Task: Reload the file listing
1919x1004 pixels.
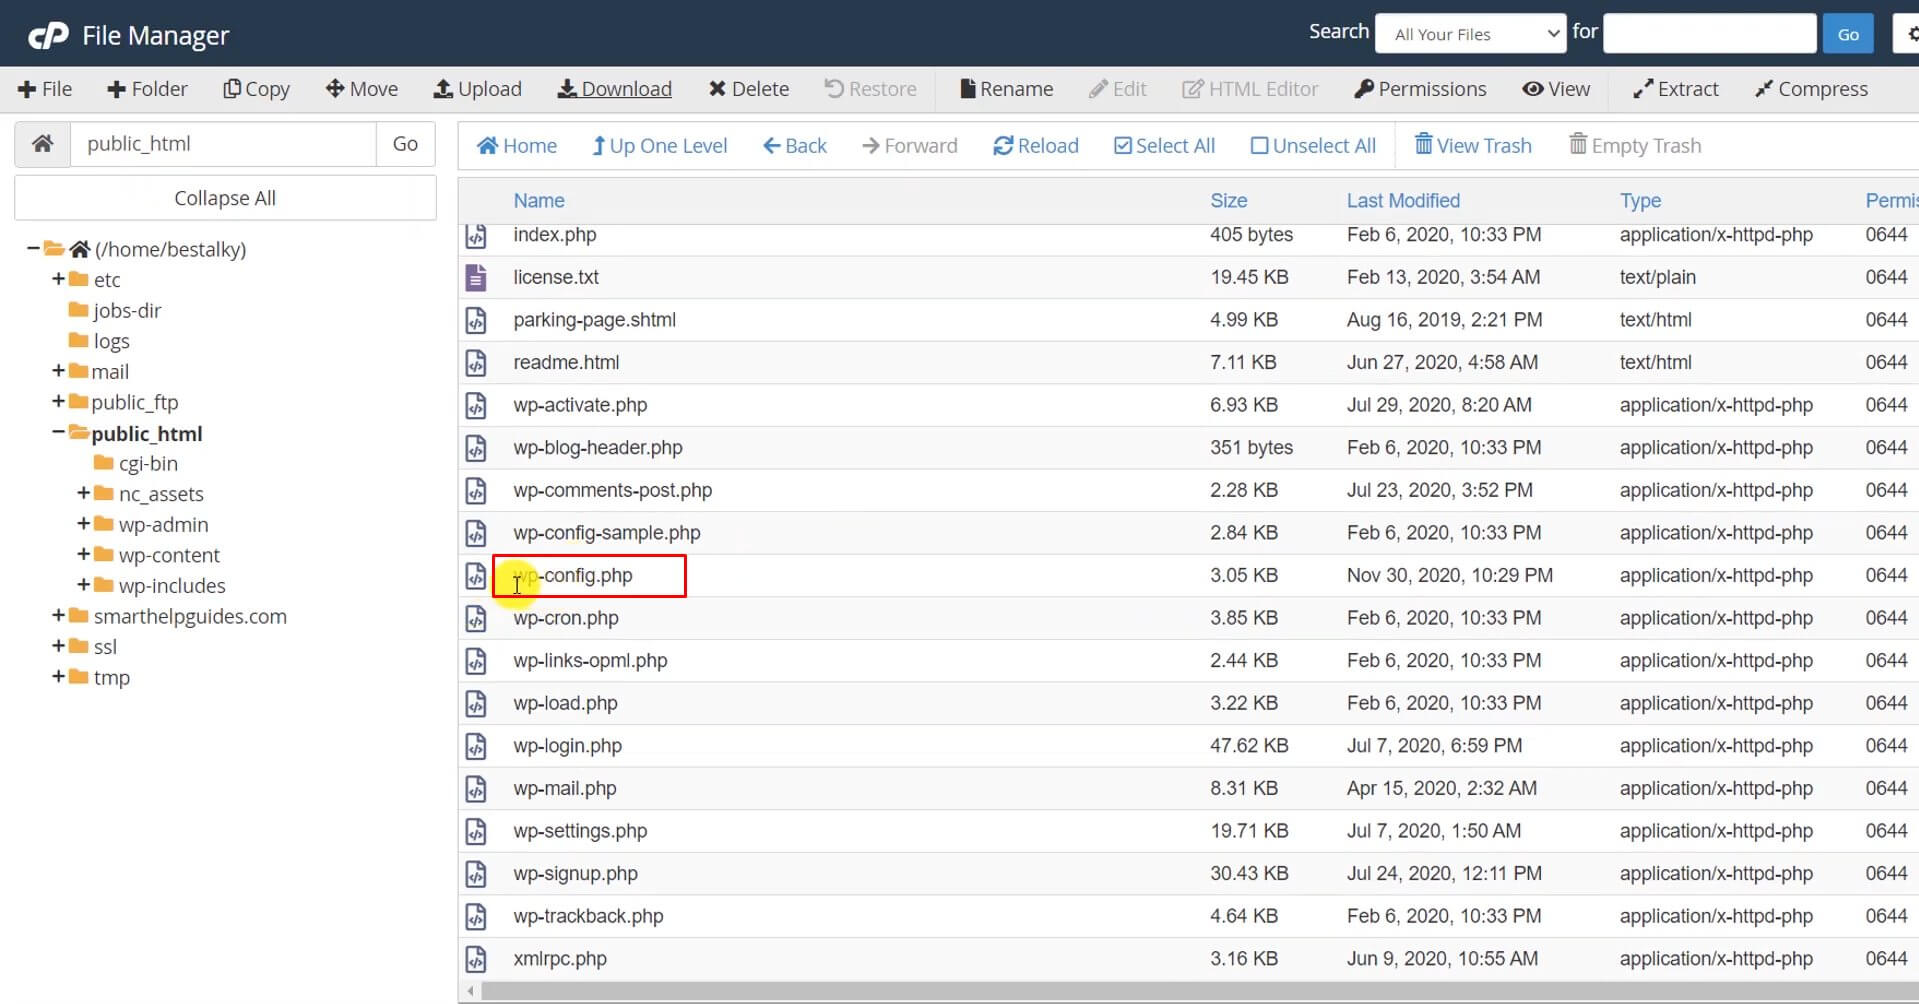Action: click(1036, 146)
